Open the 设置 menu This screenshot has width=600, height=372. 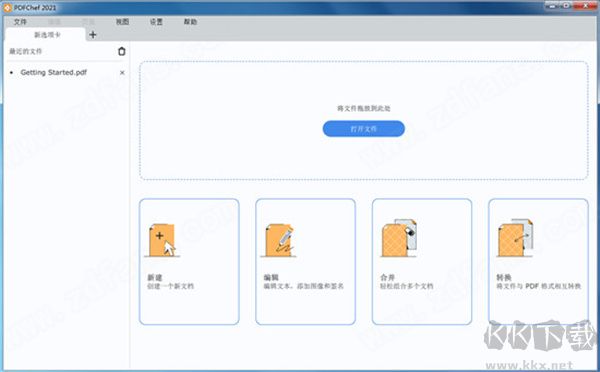coord(156,22)
